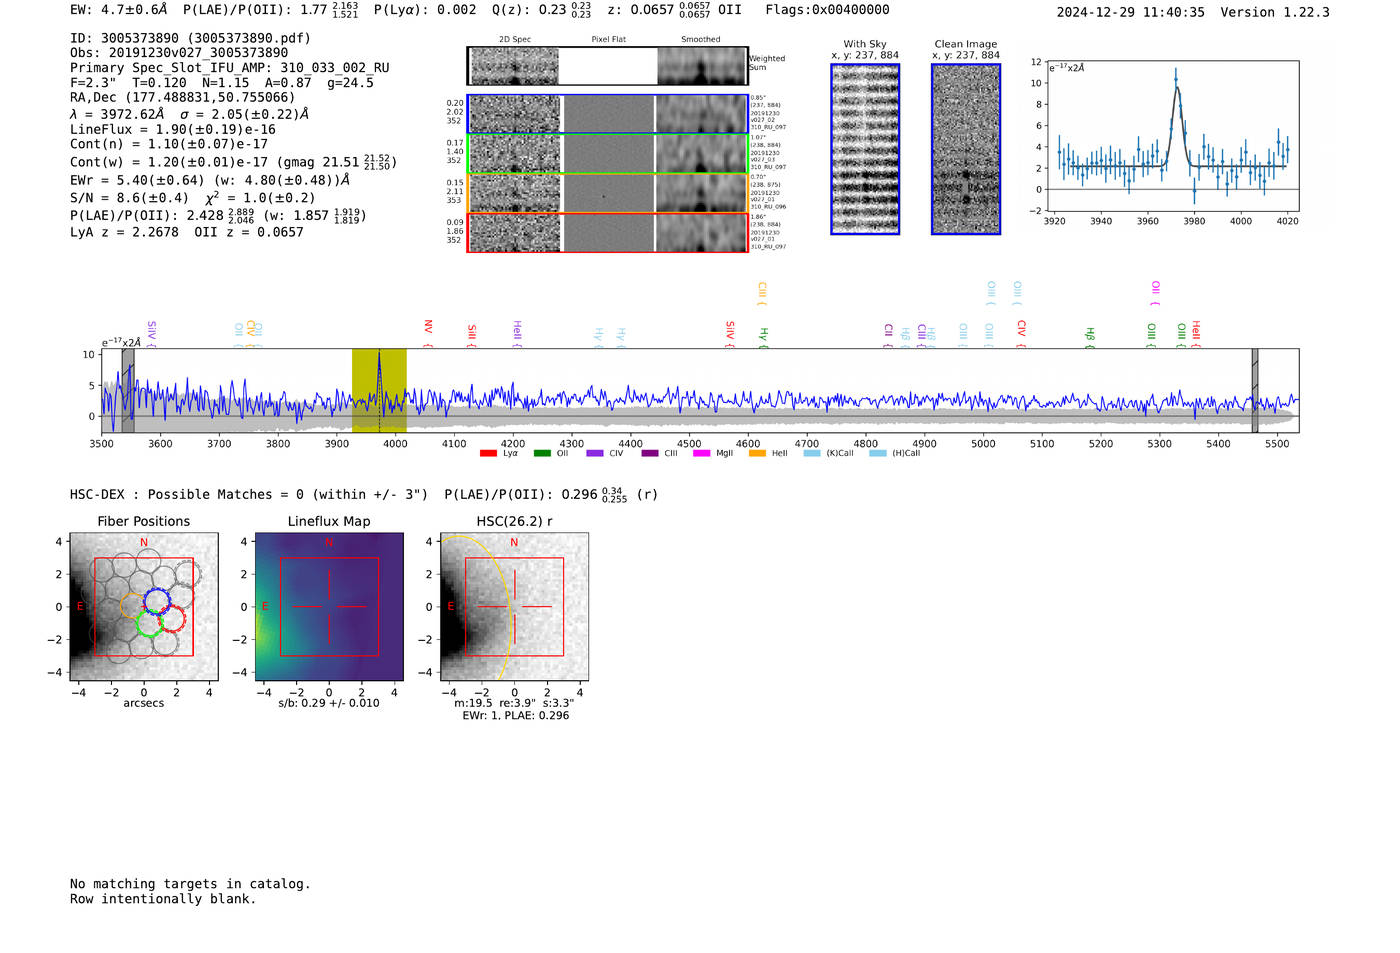Select the red-bordered 2D spectrum row
This screenshot has height=953, width=1400.
coord(608,232)
